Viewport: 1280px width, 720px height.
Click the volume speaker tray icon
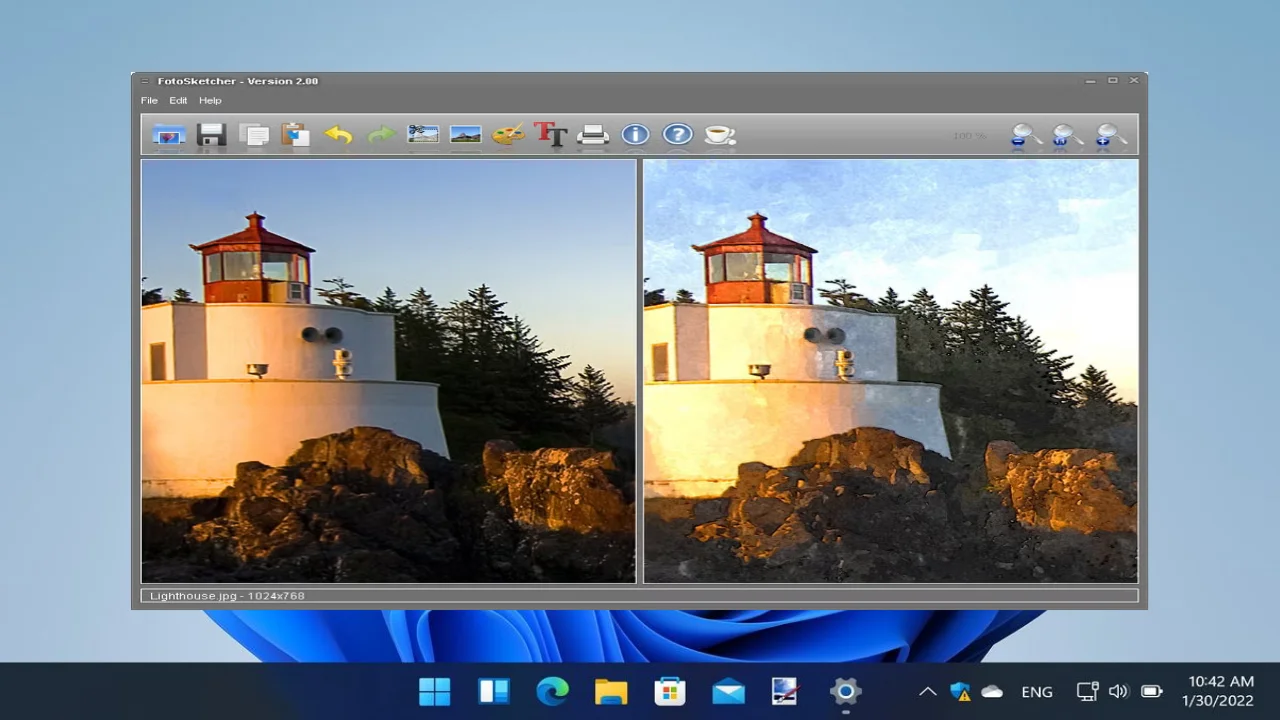tap(1119, 691)
